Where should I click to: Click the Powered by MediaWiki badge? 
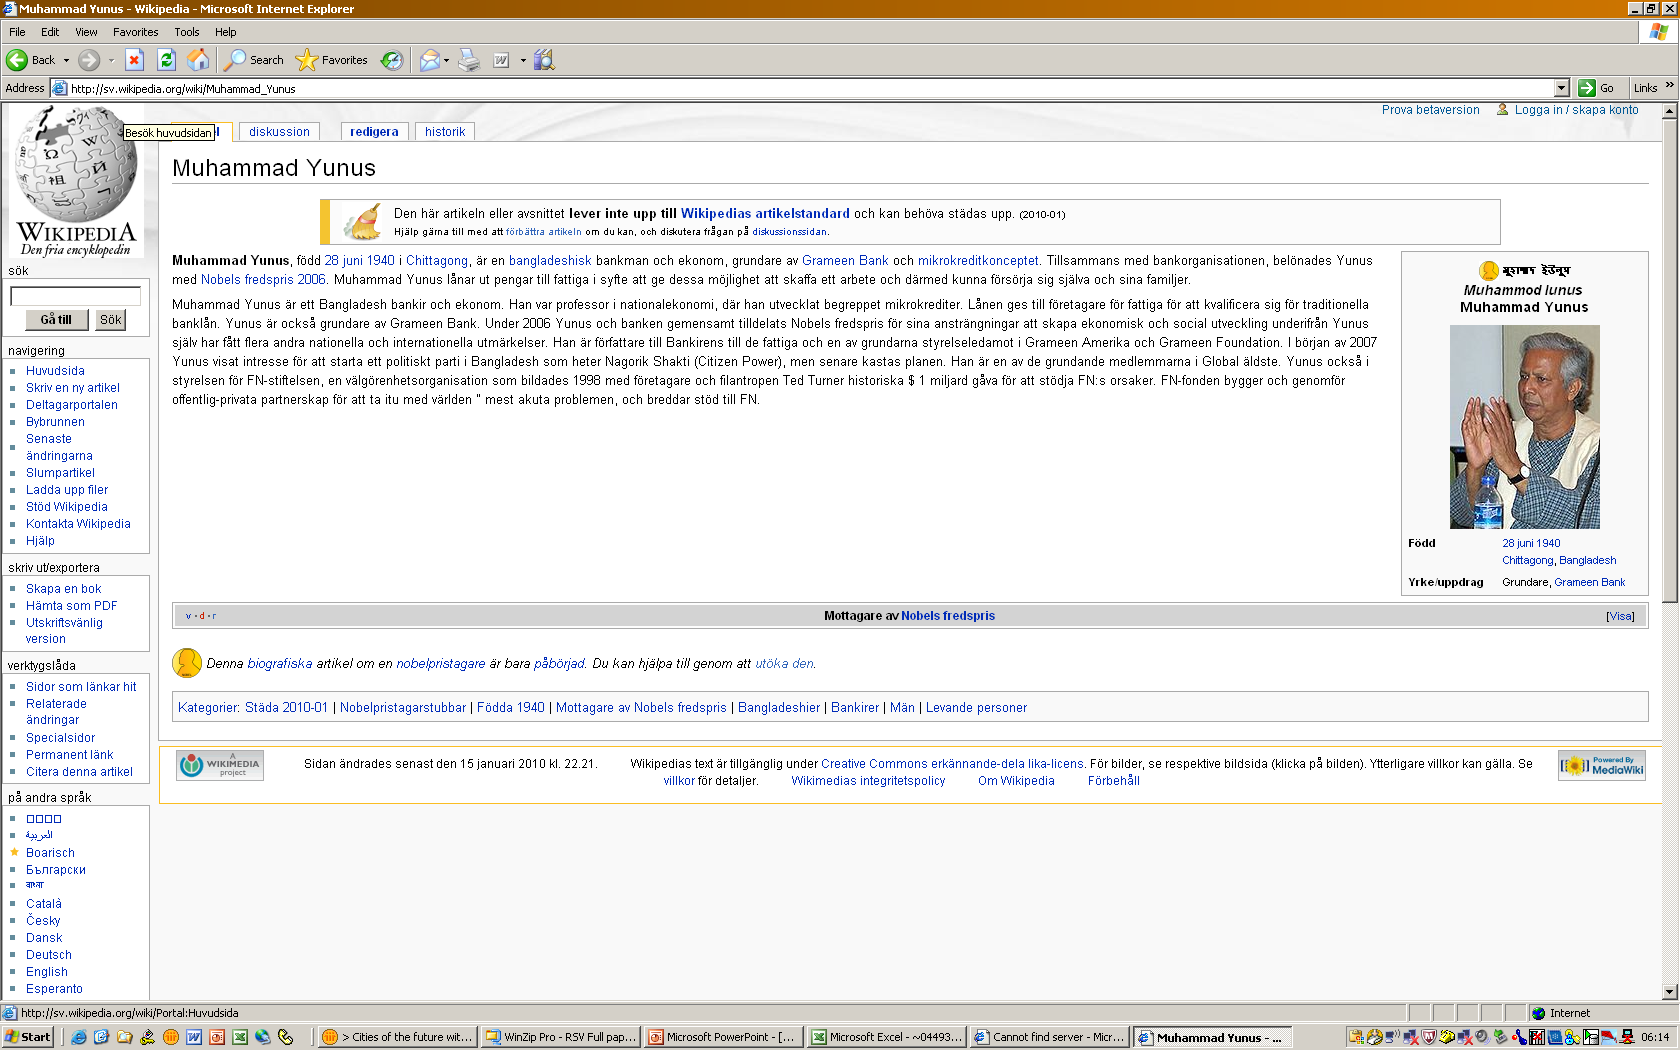[x=1602, y=766]
